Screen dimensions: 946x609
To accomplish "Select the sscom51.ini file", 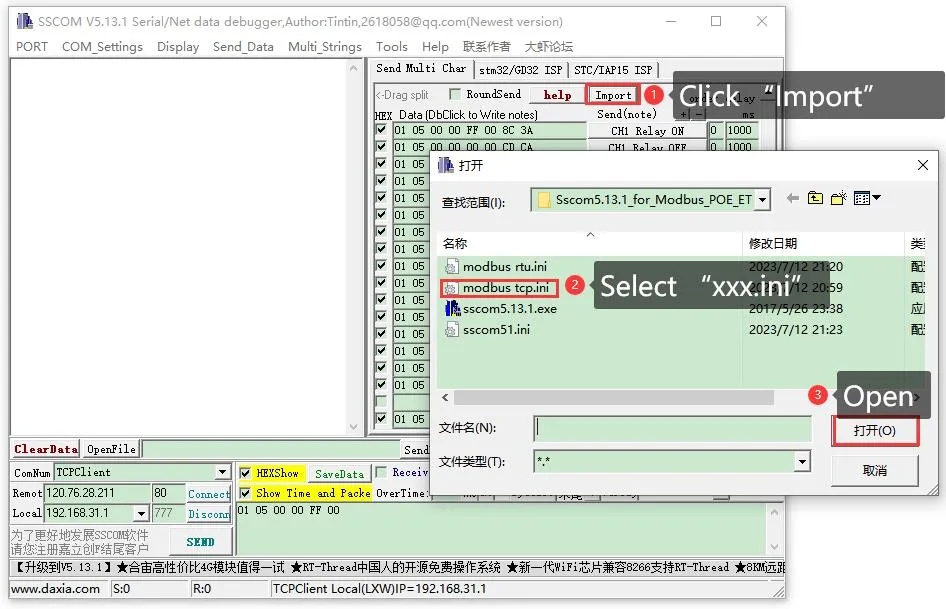I will click(496, 330).
